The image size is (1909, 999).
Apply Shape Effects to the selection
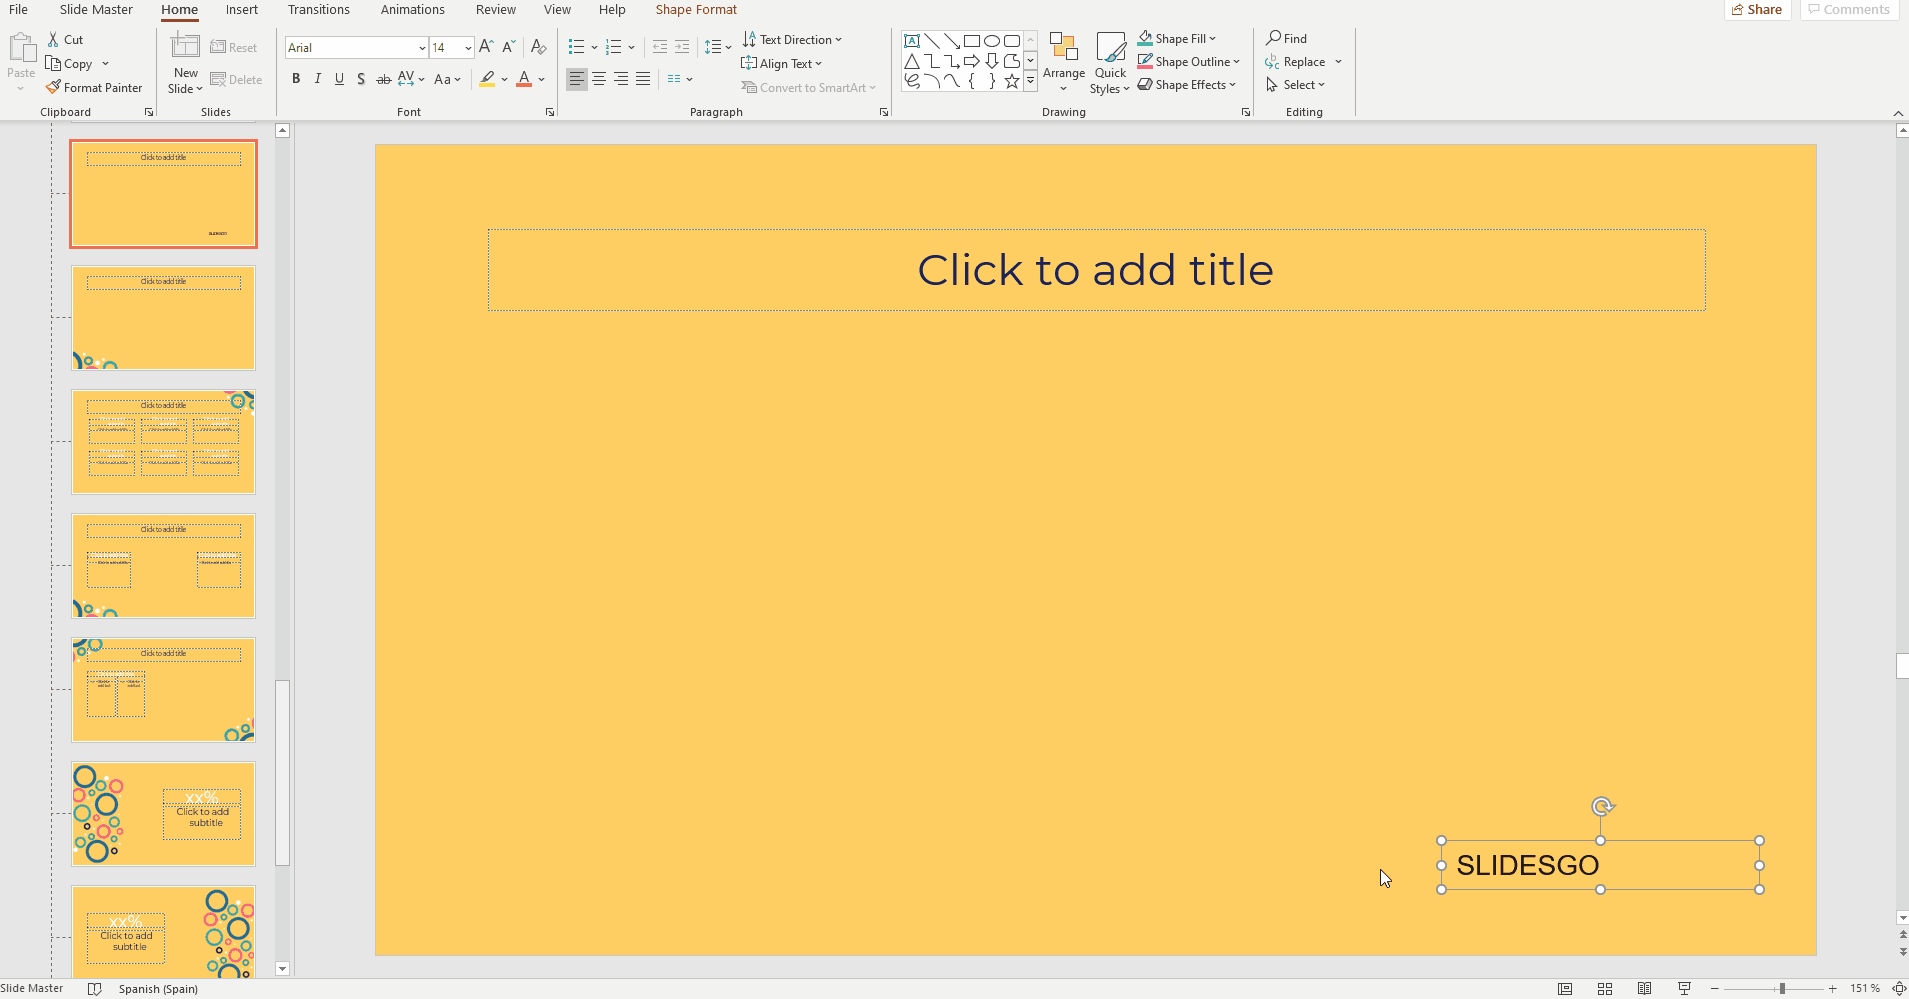click(1186, 84)
